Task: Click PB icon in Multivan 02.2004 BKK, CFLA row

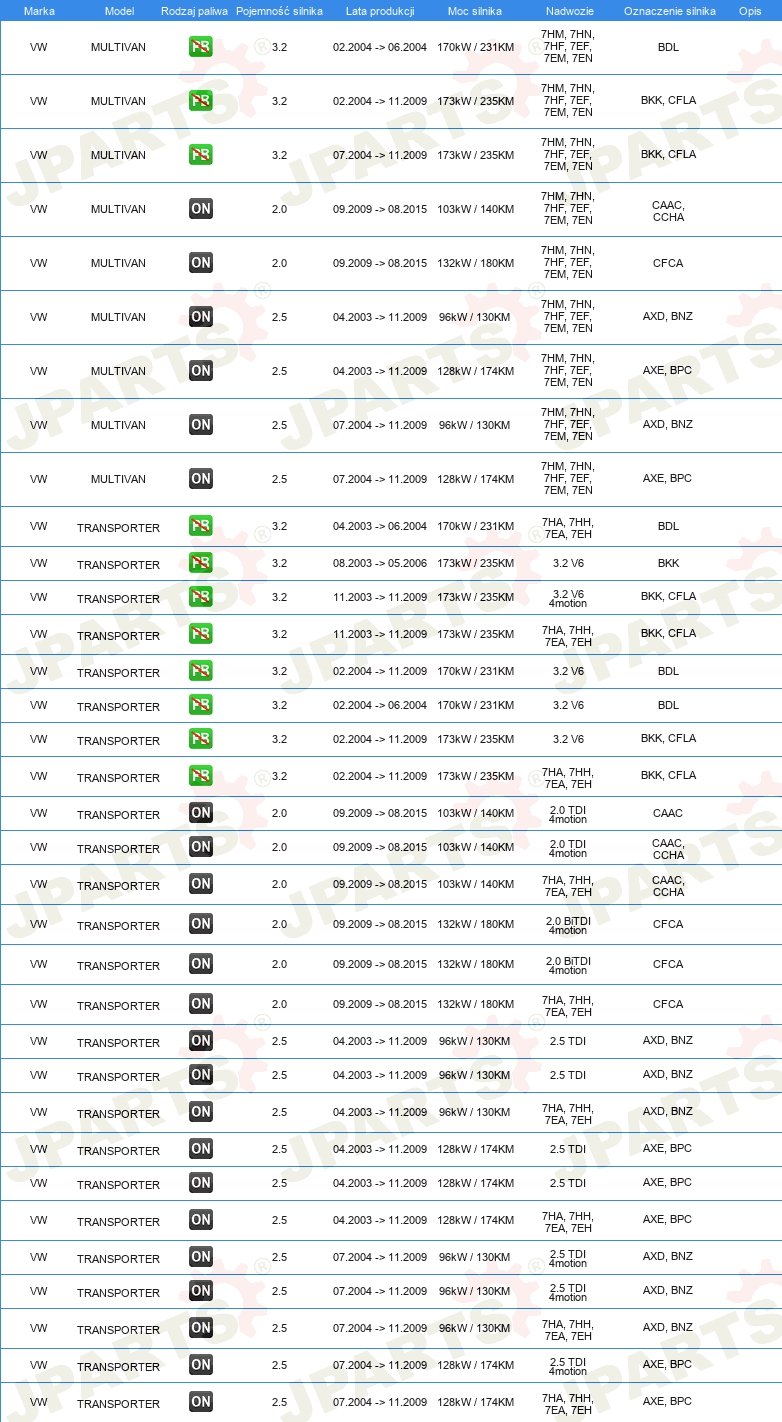Action: [201, 100]
